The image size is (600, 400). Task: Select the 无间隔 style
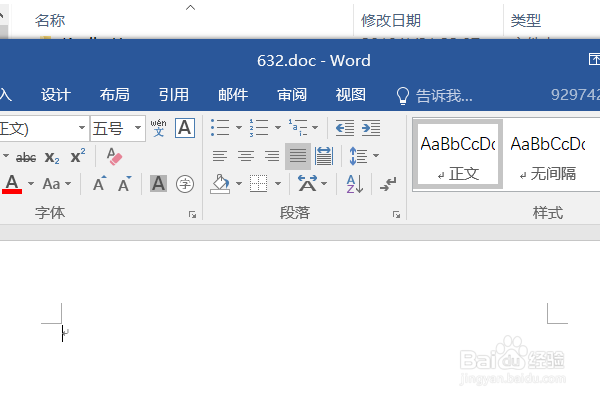pos(548,154)
